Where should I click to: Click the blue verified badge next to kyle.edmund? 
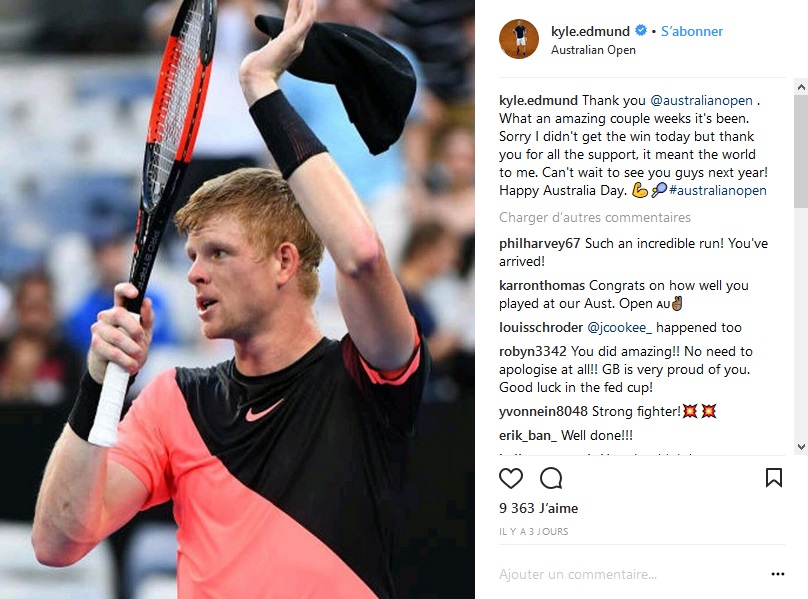[x=641, y=30]
